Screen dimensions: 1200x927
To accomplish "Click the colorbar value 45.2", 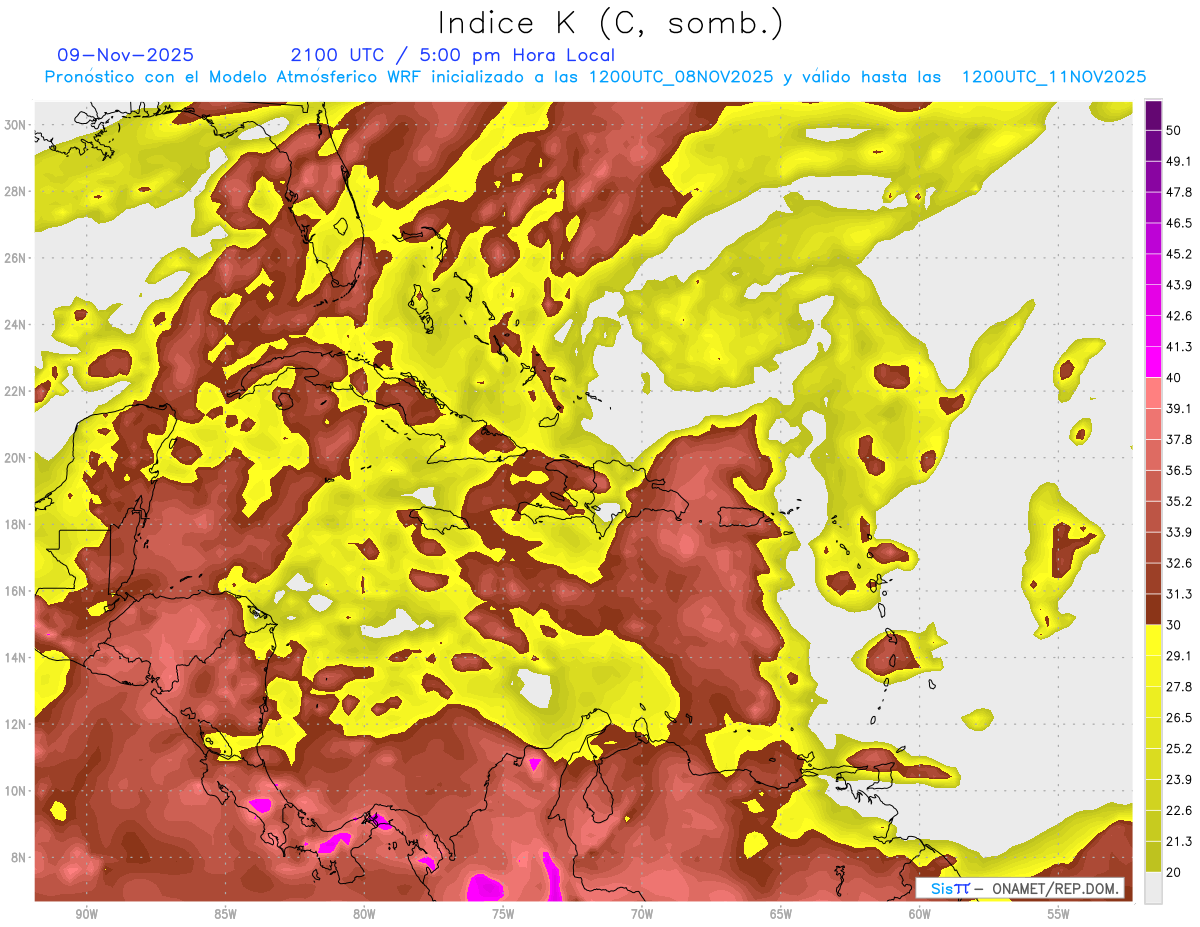I will [1178, 254].
